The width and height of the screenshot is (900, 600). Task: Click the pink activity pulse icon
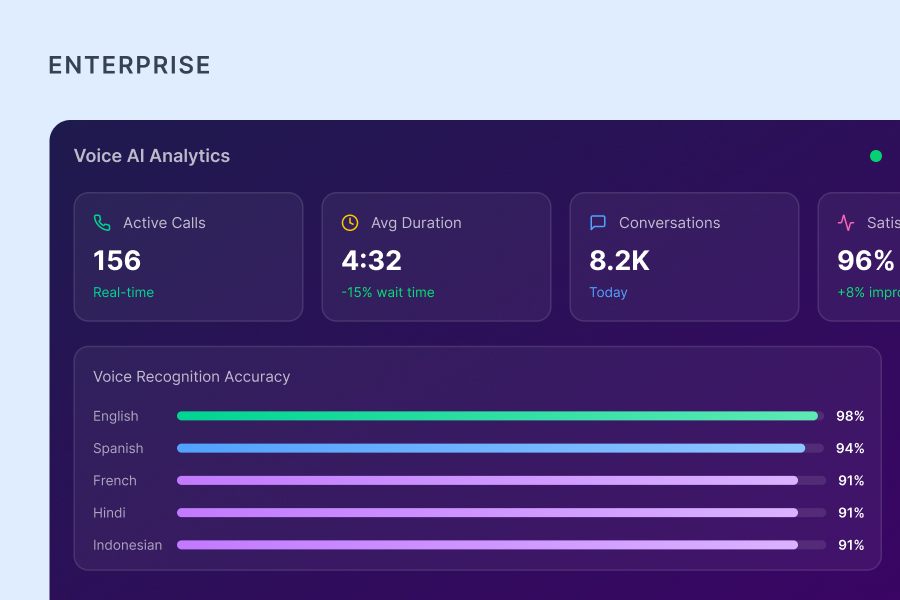846,223
